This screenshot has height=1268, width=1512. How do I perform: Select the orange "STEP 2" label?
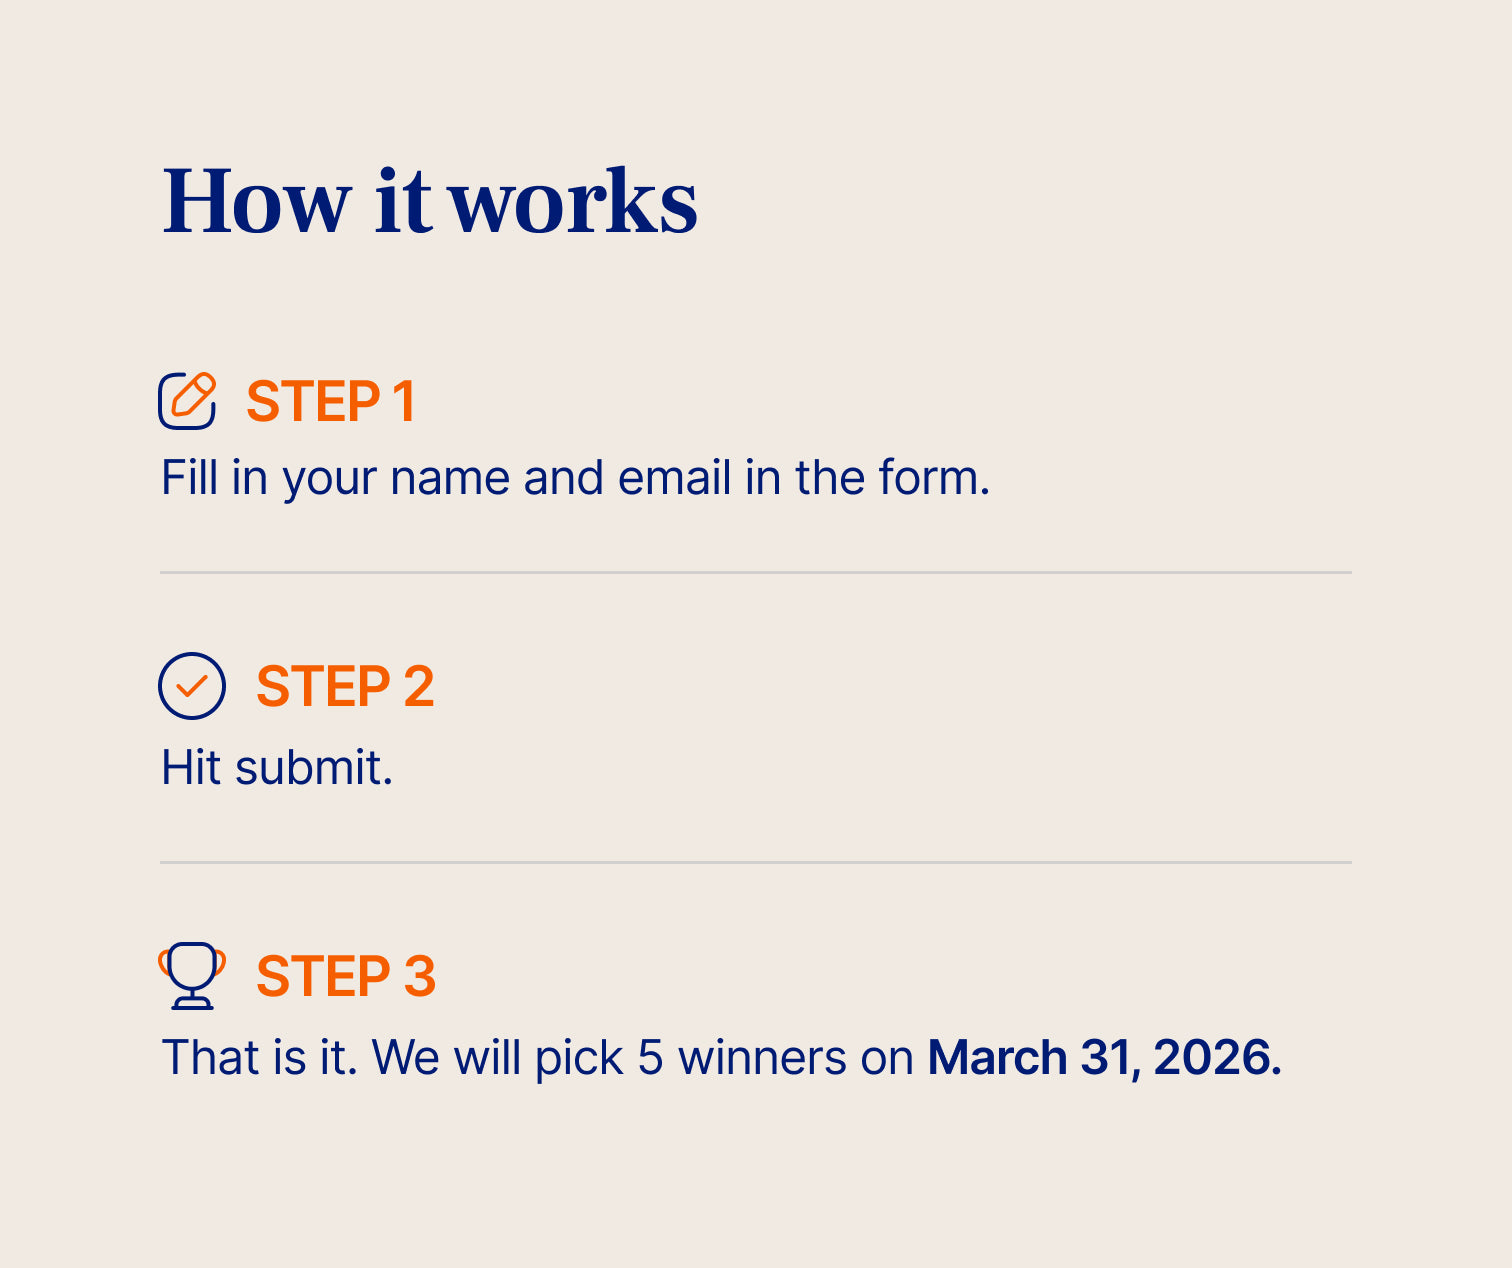pyautogui.click(x=345, y=687)
